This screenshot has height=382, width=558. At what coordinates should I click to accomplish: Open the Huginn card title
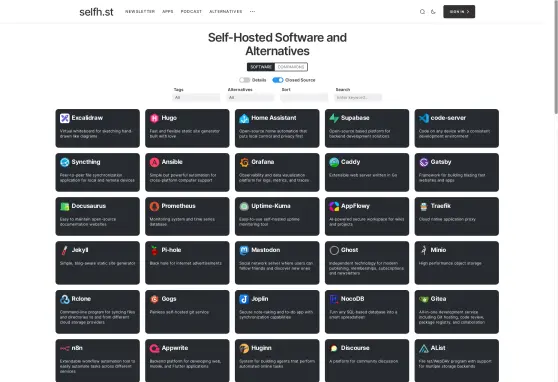point(261,348)
